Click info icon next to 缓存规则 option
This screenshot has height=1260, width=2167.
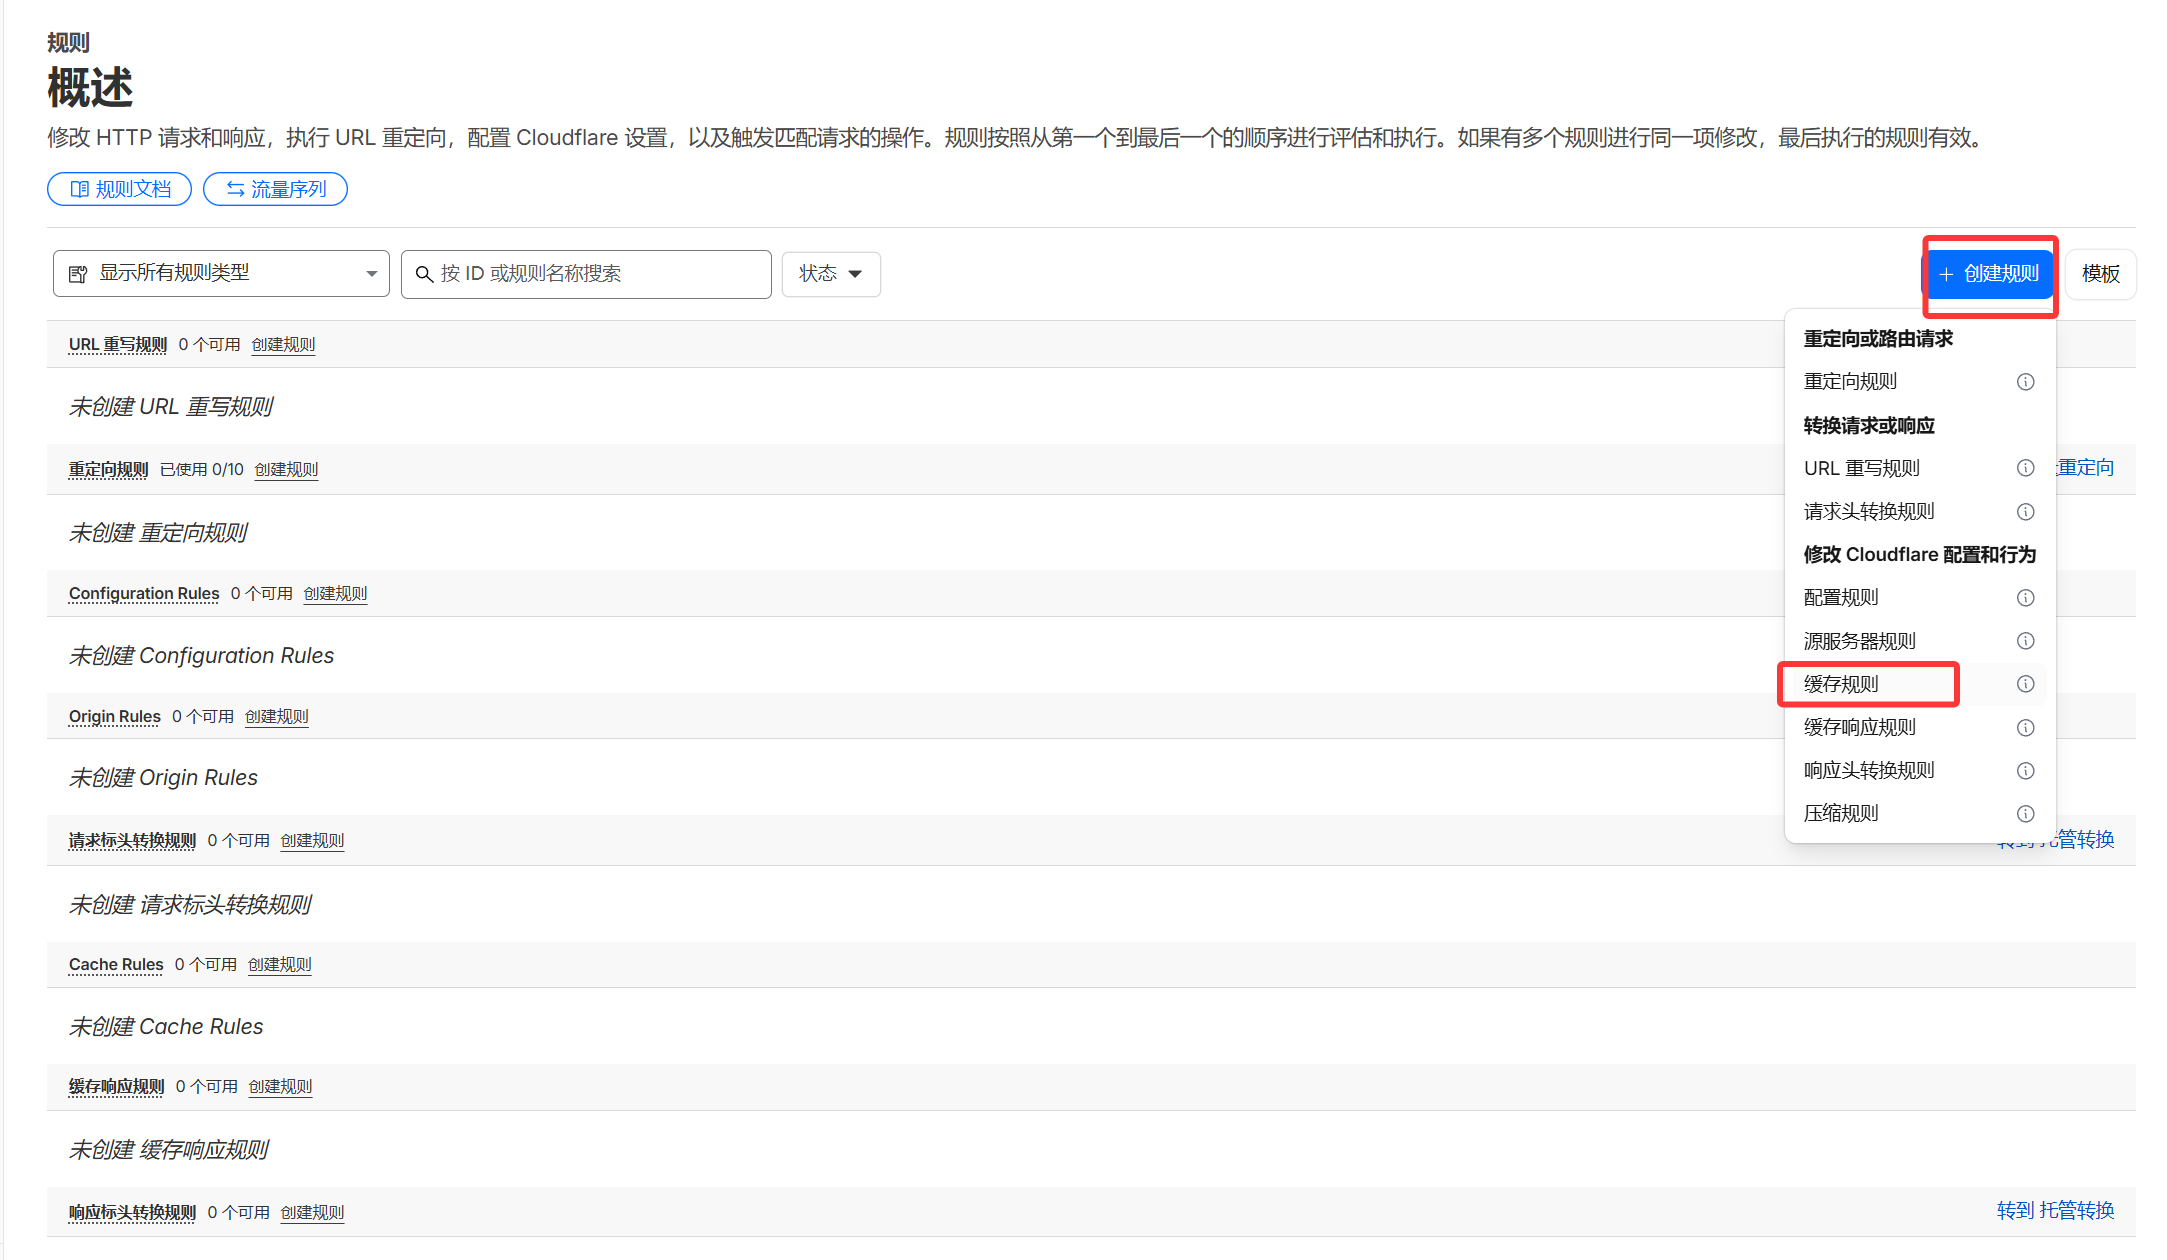coord(2025,684)
